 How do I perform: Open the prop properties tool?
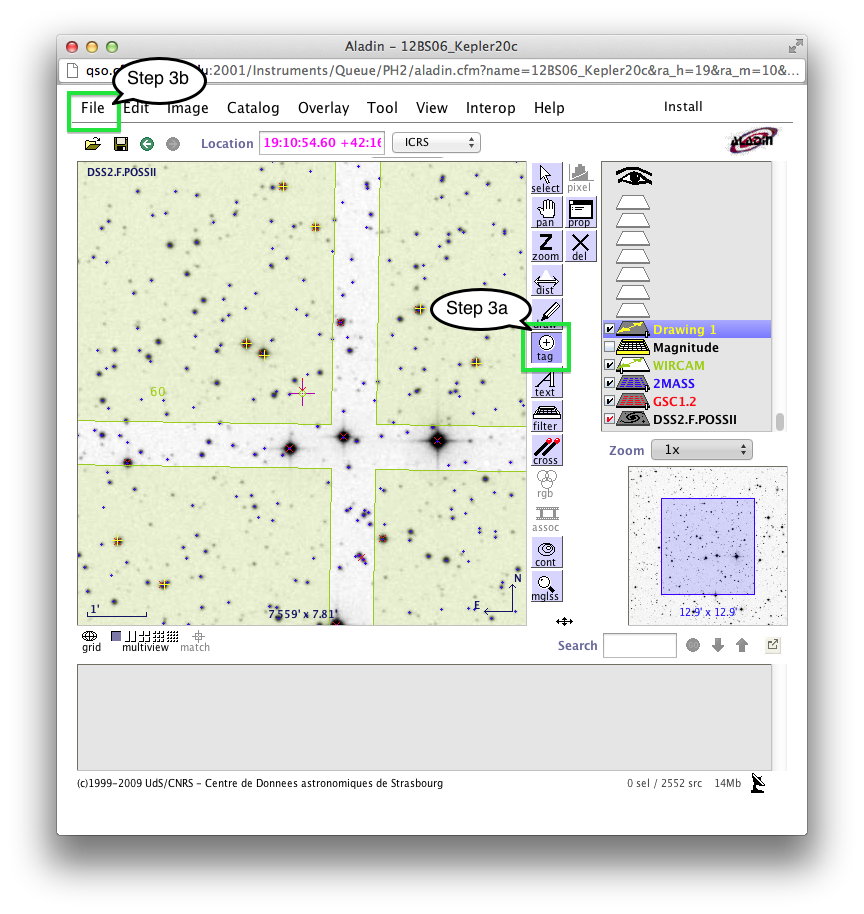(x=581, y=213)
